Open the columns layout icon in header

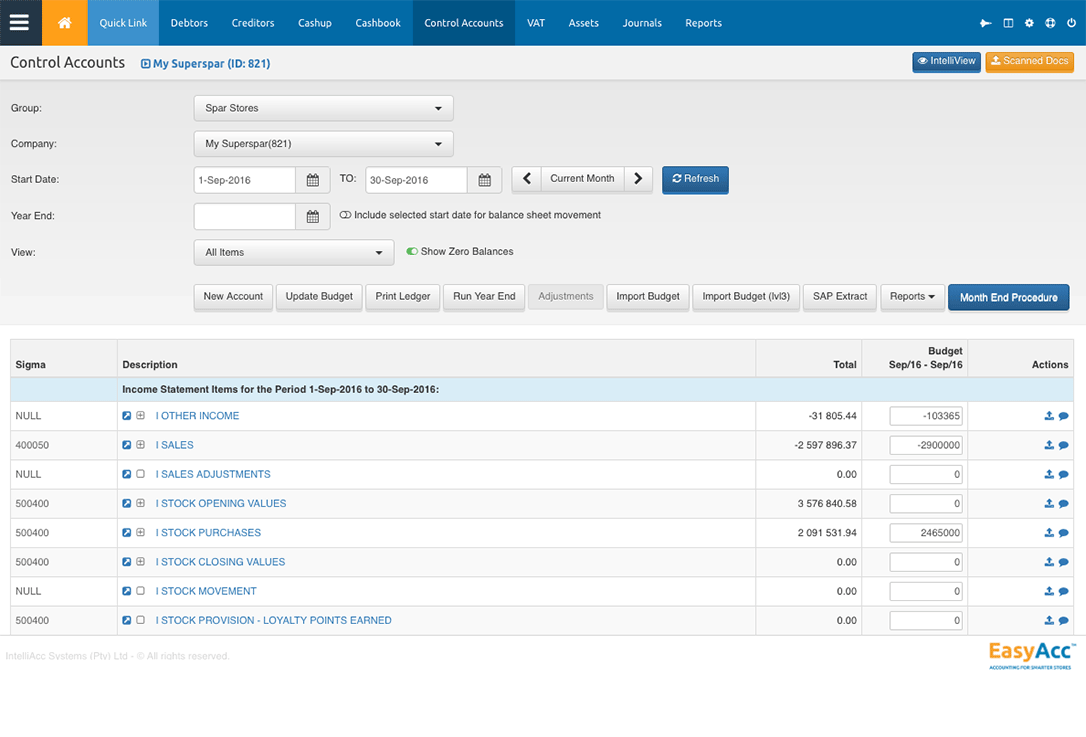pos(1008,23)
